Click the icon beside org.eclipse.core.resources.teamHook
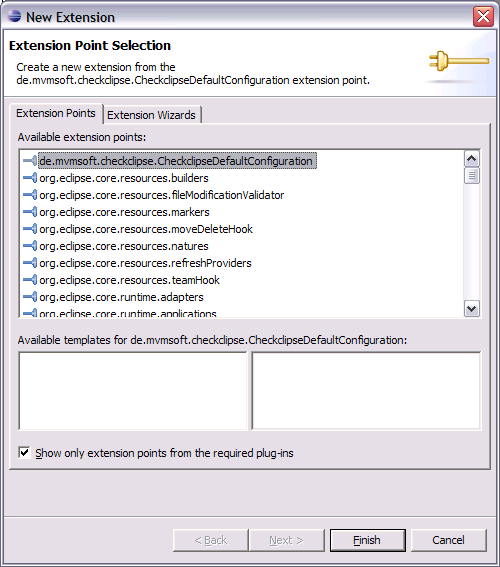This screenshot has width=500, height=567. pos(30,280)
